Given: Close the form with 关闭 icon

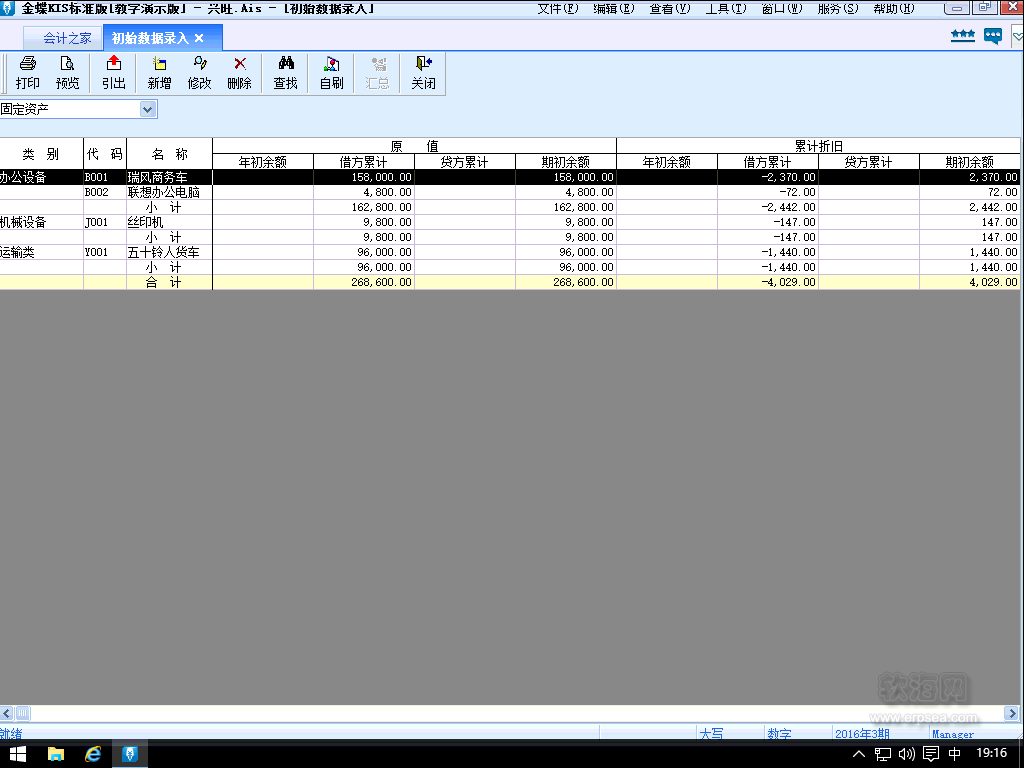Looking at the screenshot, I should click(x=423, y=72).
